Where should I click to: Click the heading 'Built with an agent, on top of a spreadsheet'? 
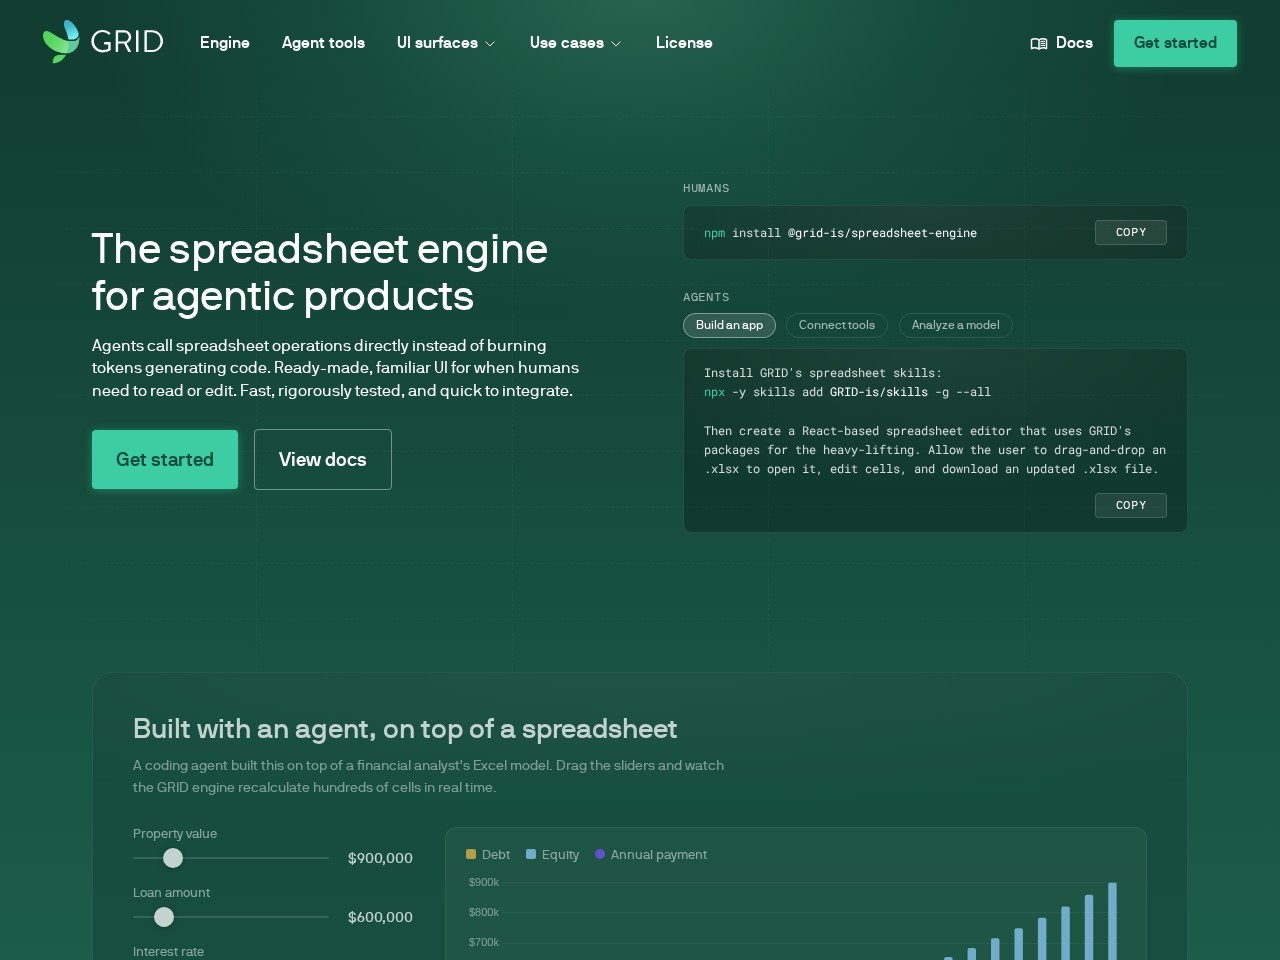pos(405,729)
